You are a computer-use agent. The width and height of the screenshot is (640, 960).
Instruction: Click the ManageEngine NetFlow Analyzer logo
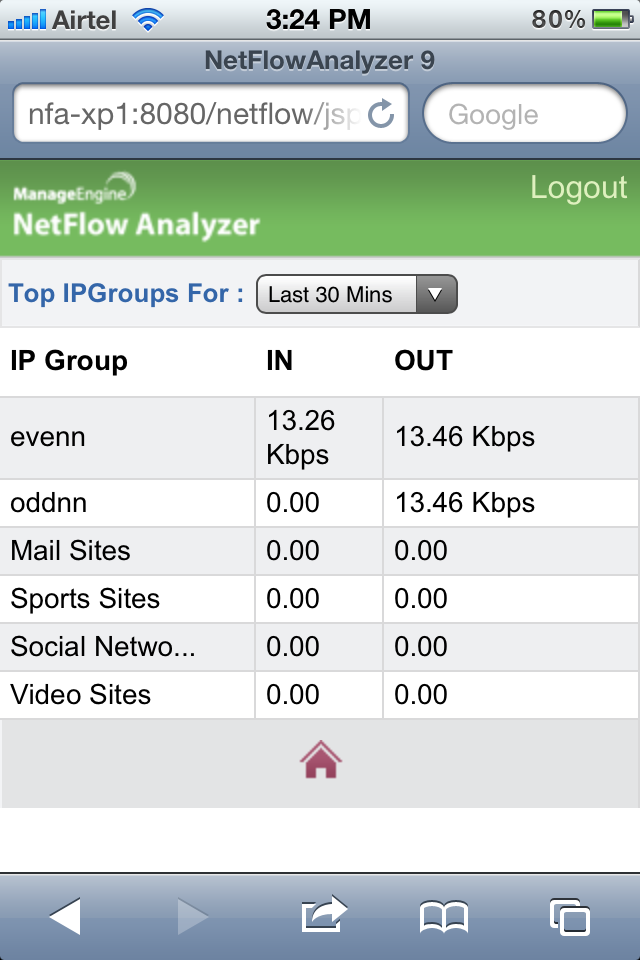[x=136, y=206]
